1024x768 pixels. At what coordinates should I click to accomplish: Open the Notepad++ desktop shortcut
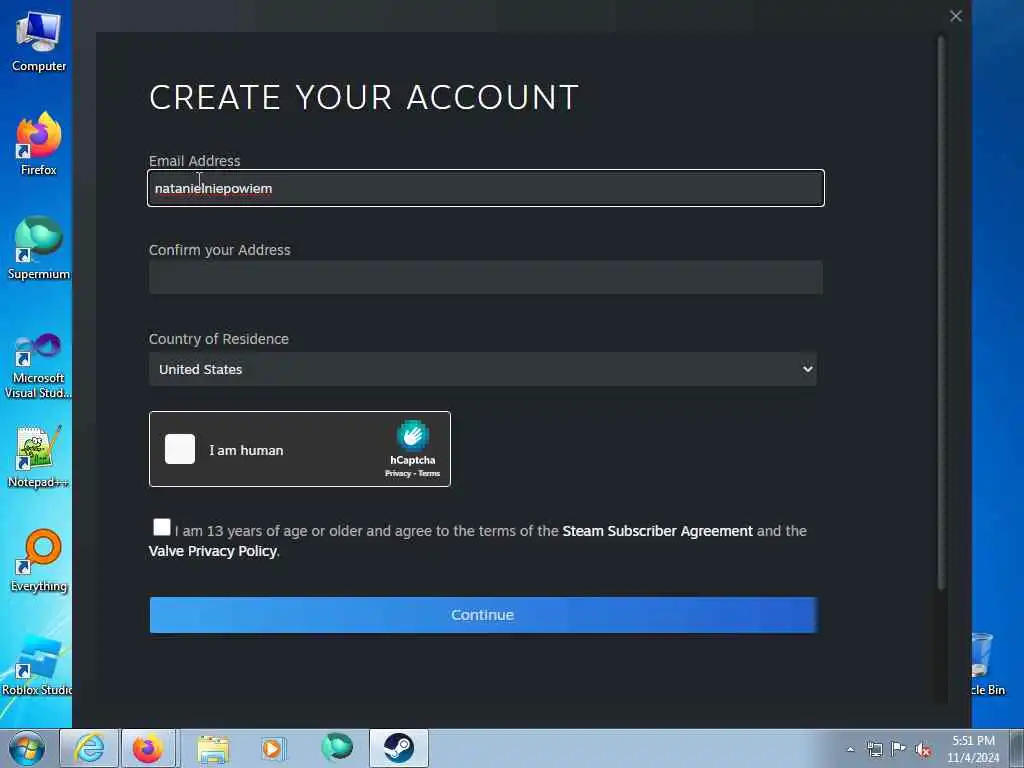[x=39, y=456]
